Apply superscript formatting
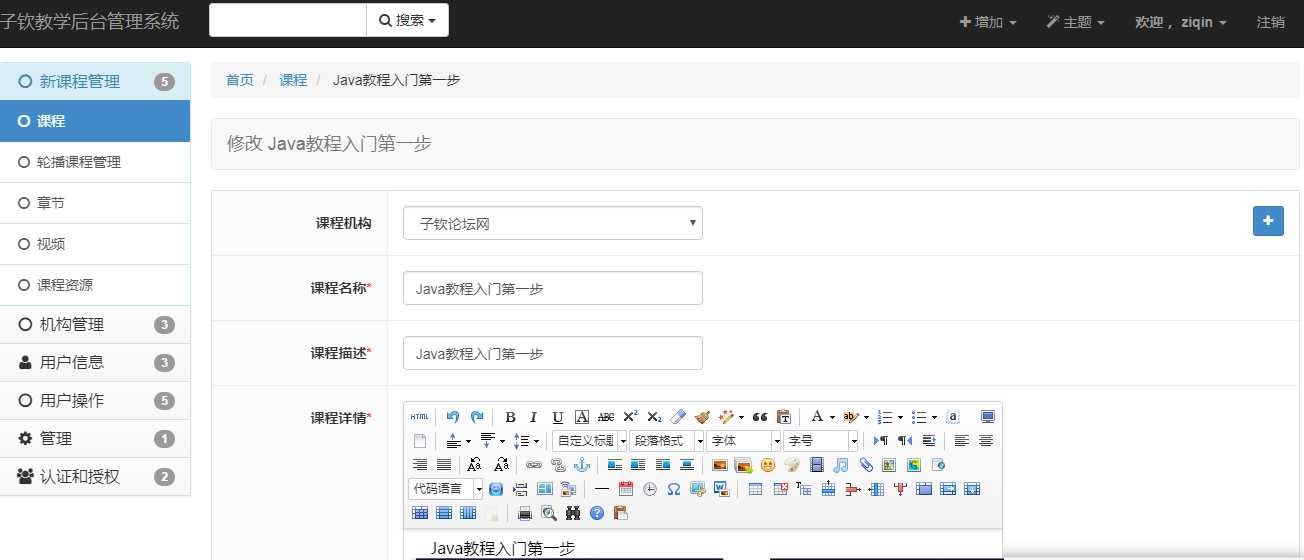Image resolution: width=1304 pixels, height=560 pixels. pos(630,417)
